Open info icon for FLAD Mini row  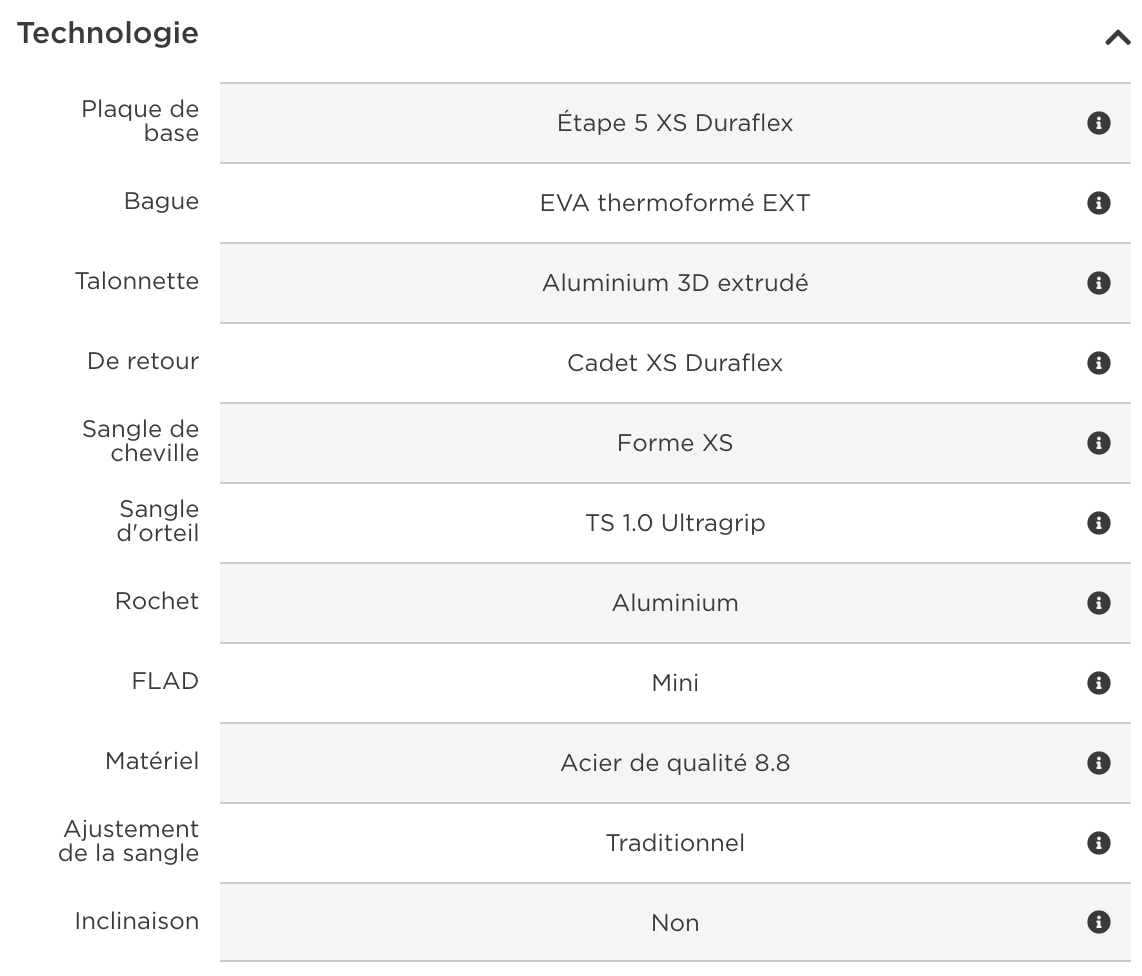[x=1098, y=683]
